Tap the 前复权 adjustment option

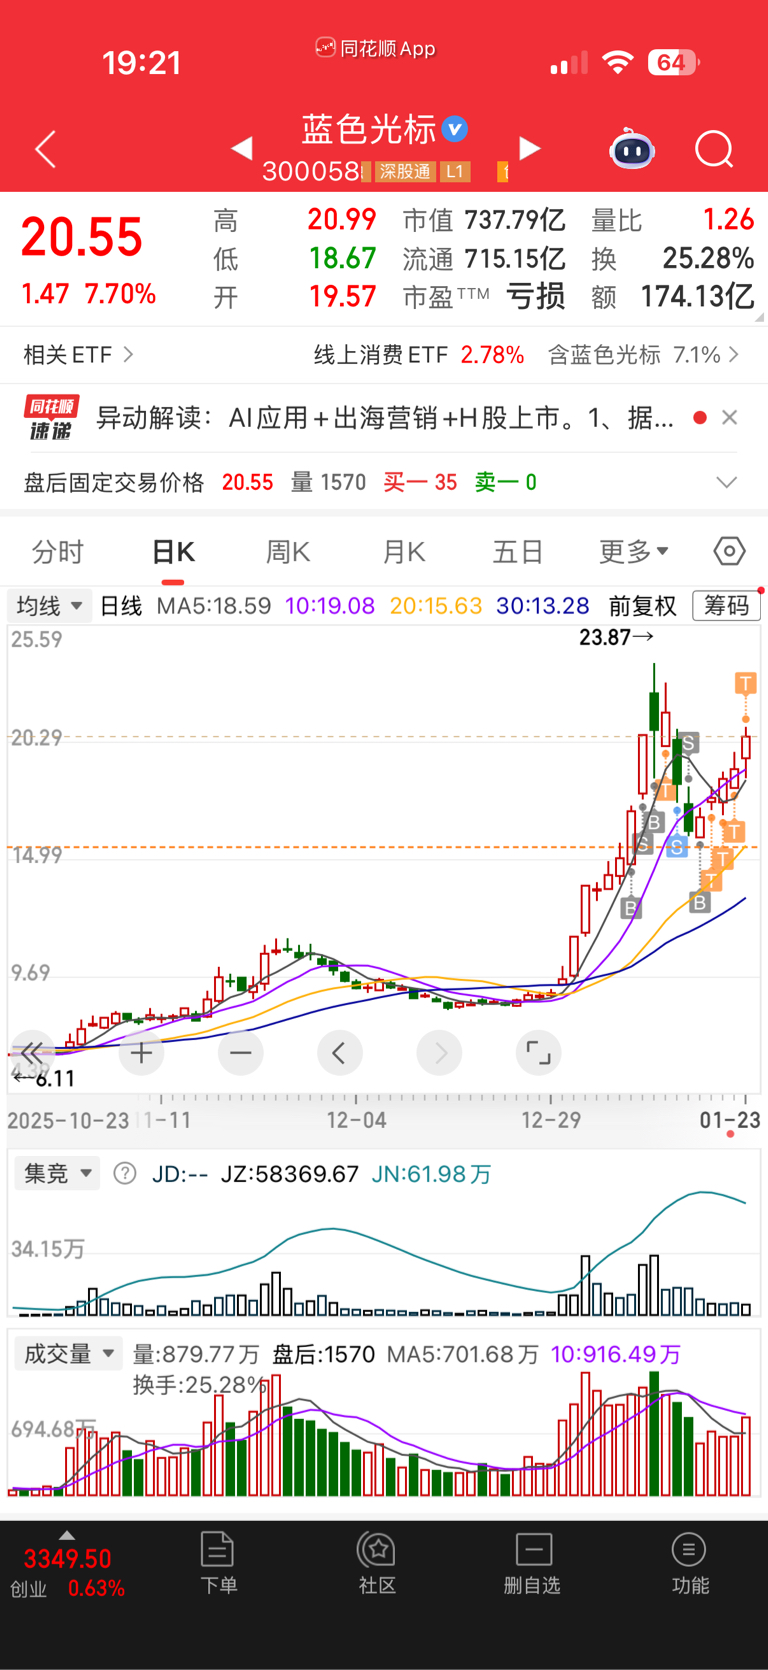click(642, 606)
